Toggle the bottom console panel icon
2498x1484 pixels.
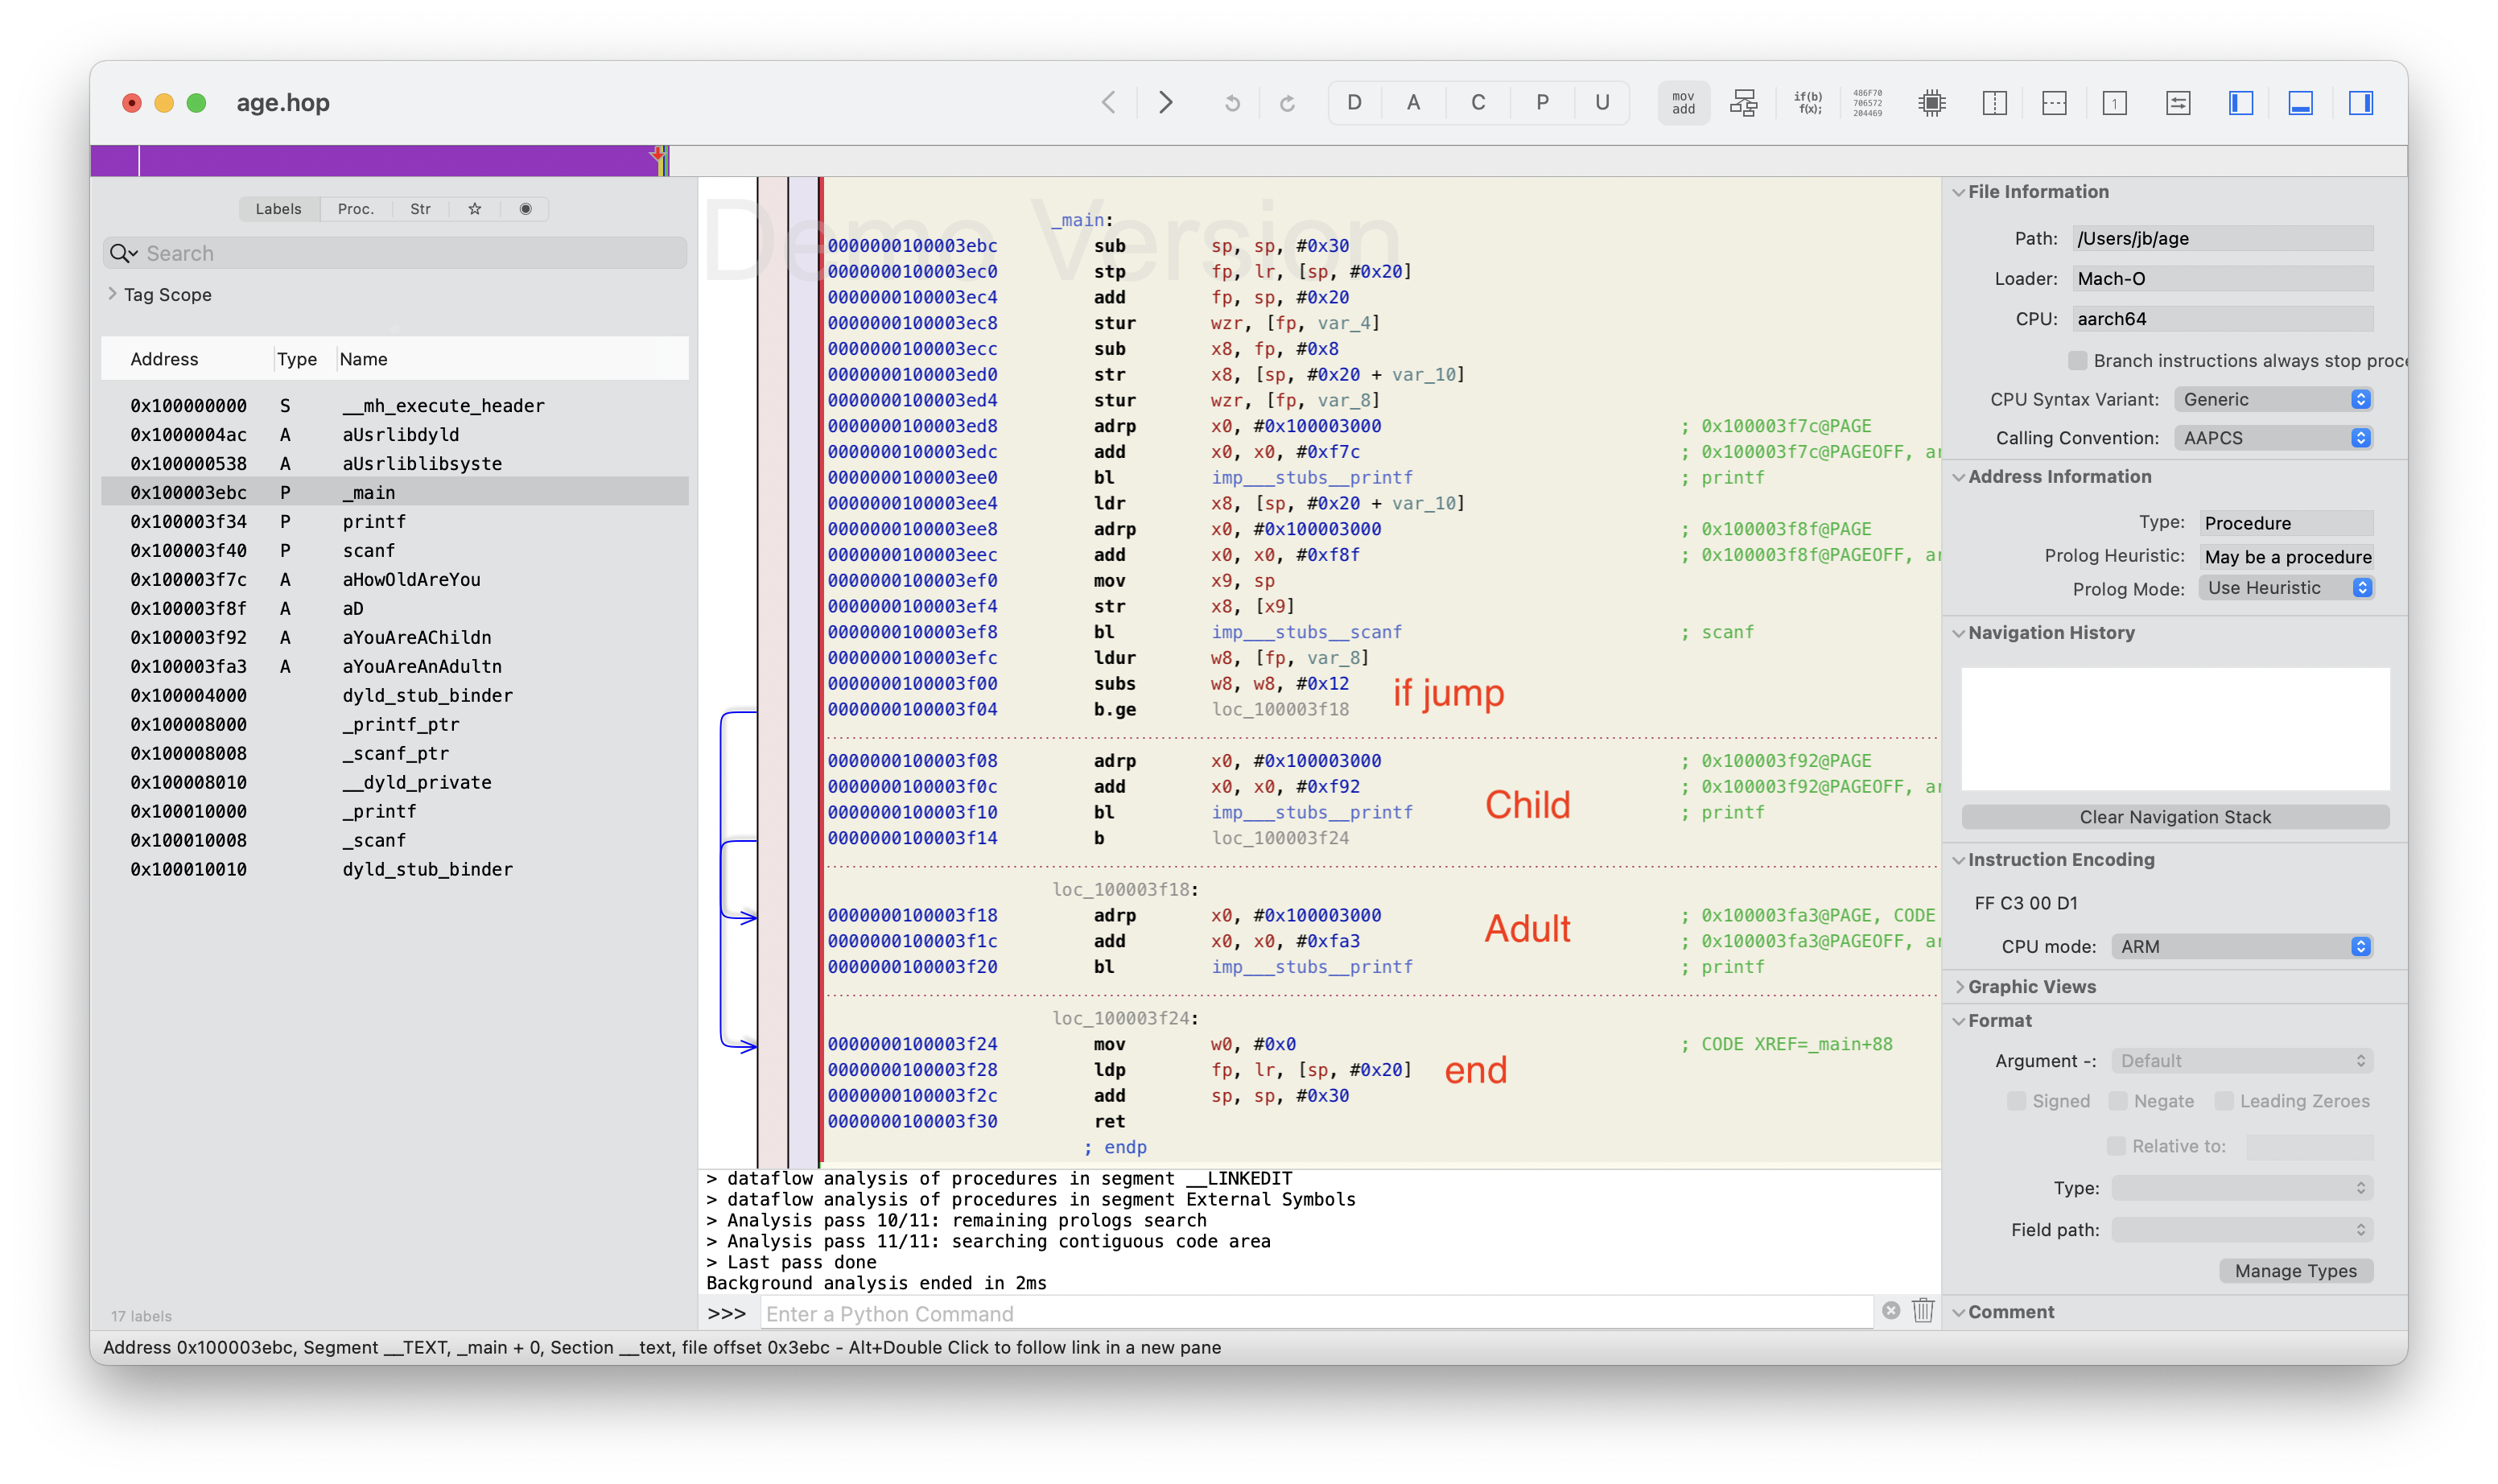pos(2300,103)
